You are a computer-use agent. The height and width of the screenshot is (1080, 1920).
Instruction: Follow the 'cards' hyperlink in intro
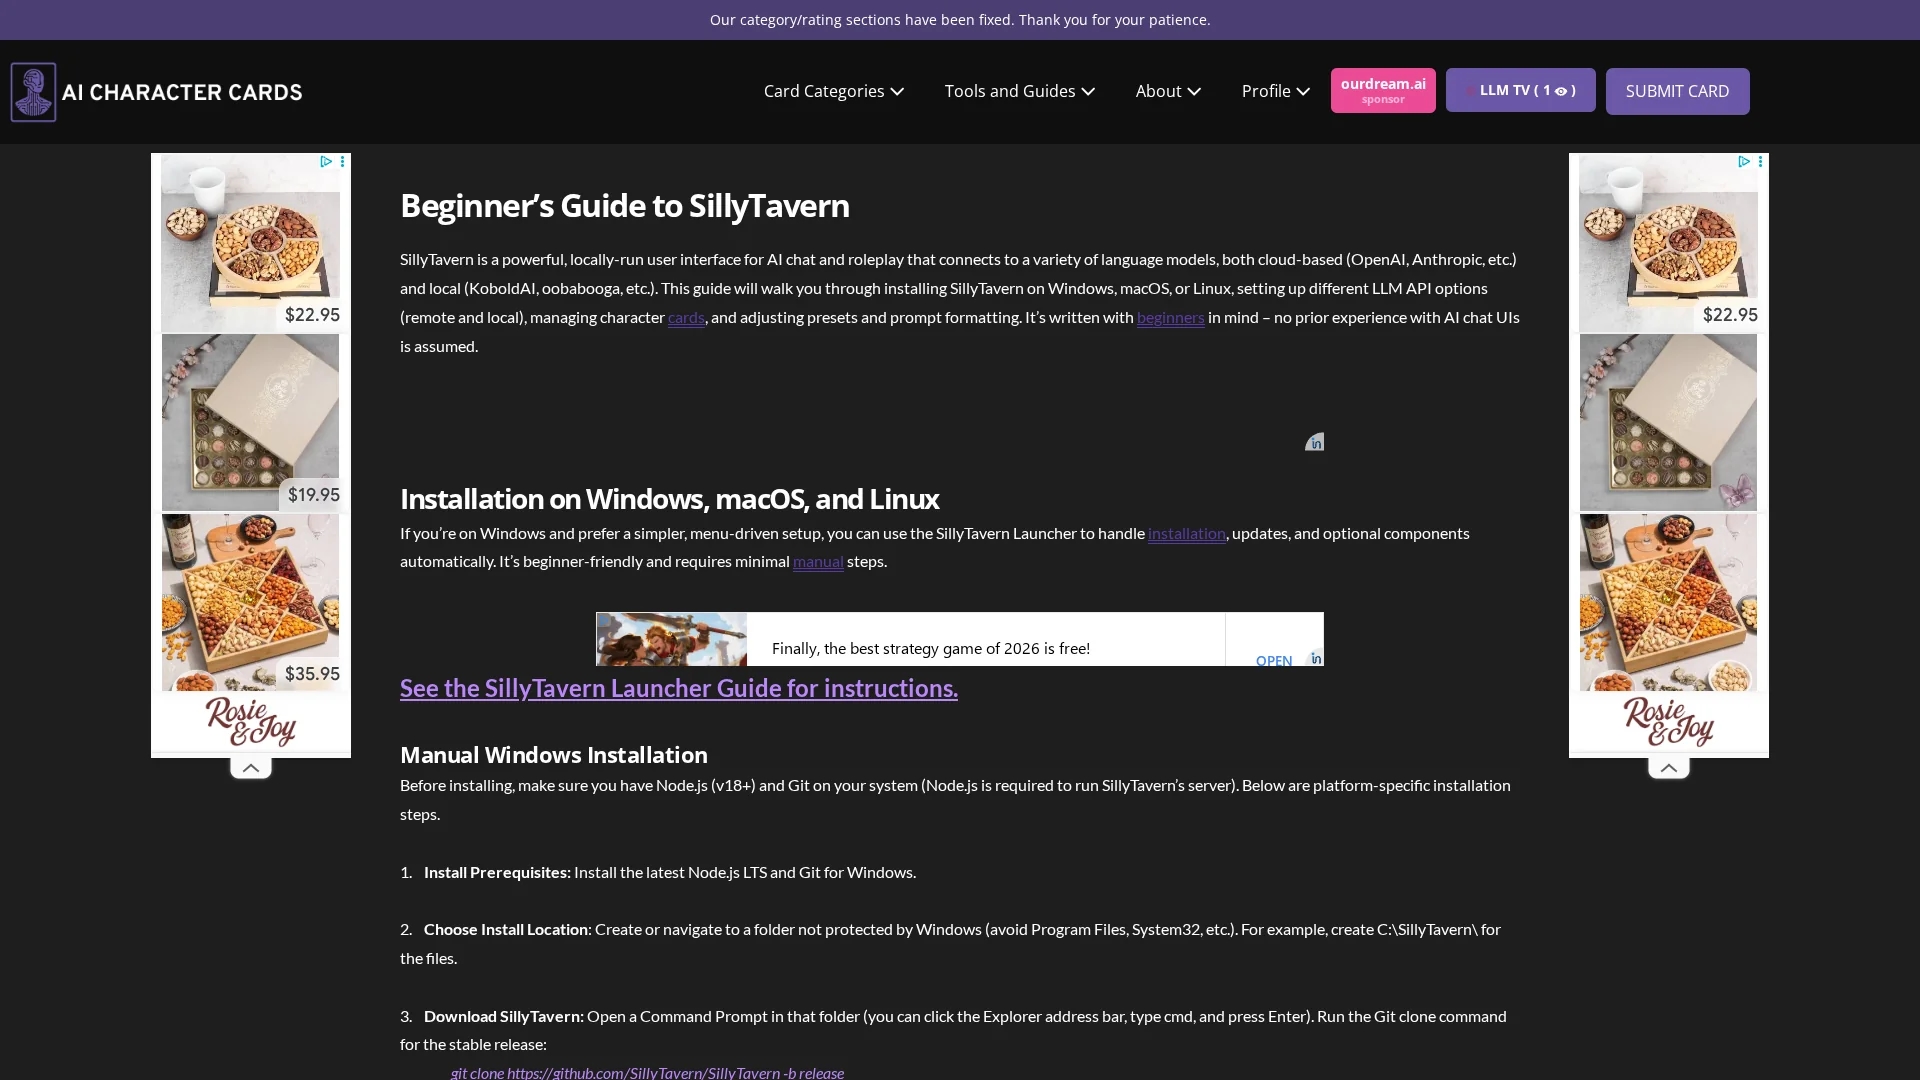click(x=686, y=317)
